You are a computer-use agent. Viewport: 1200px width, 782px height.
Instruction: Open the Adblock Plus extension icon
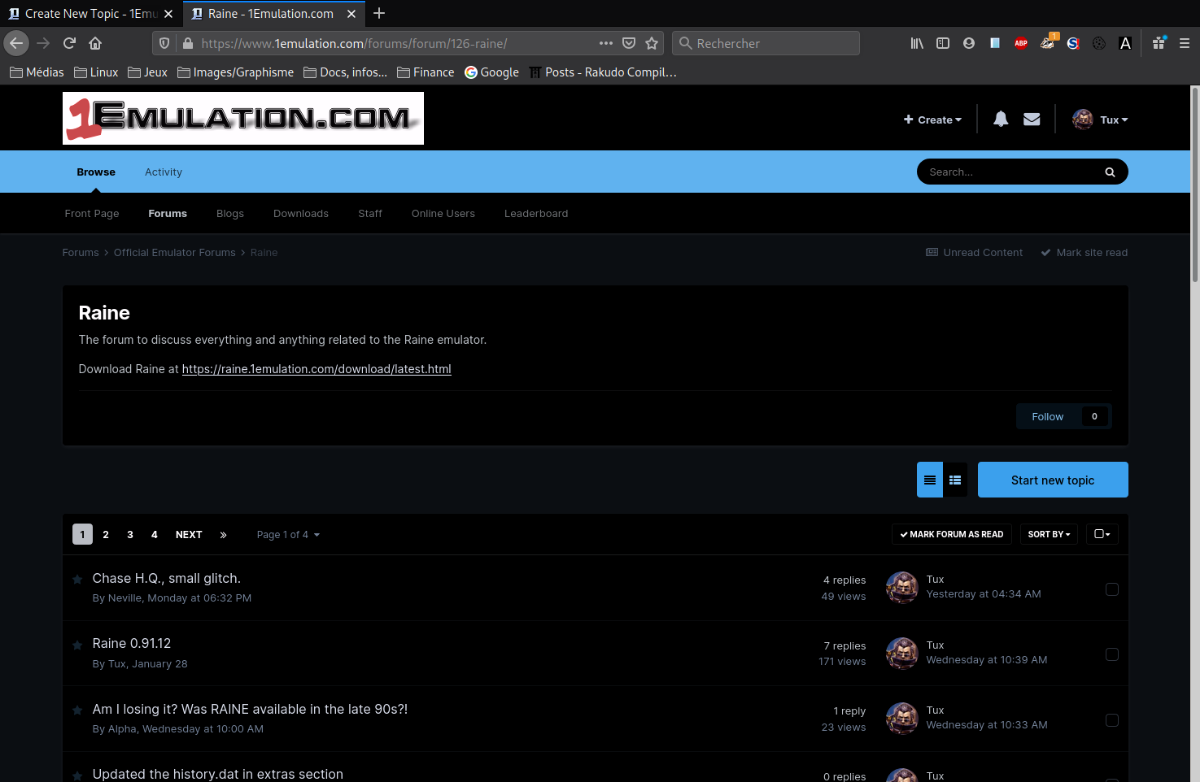tap(1021, 43)
